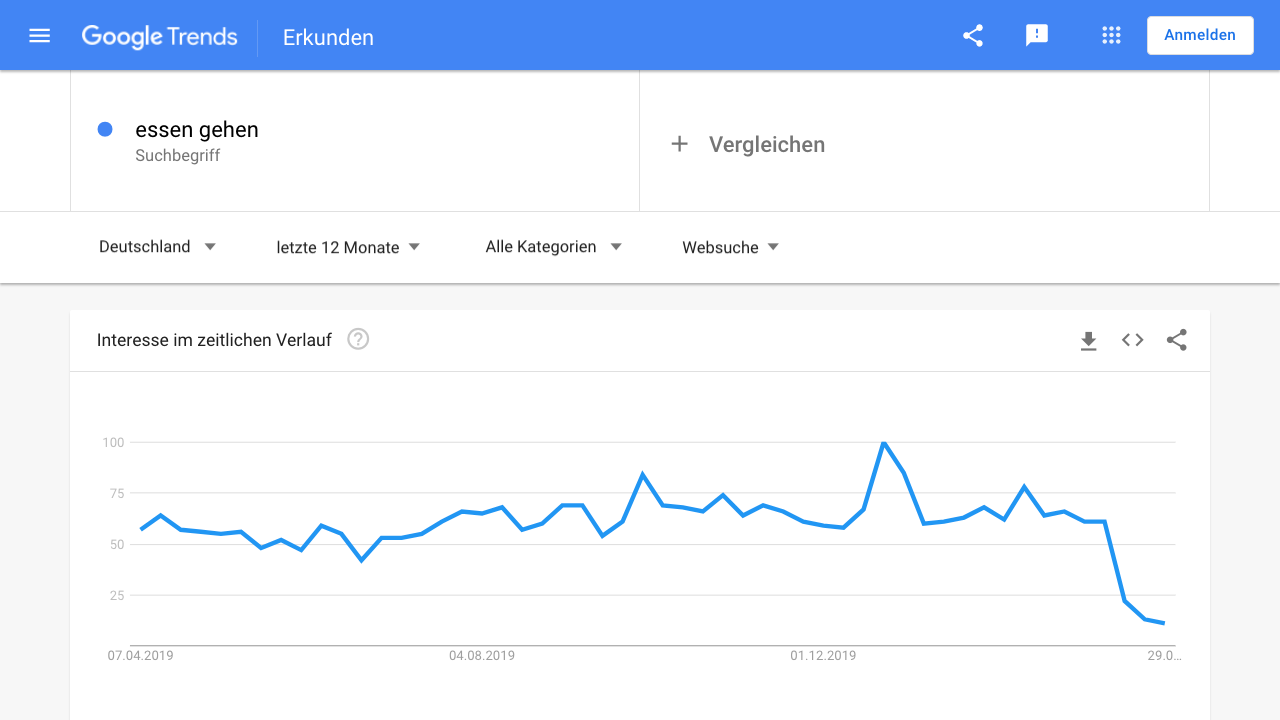This screenshot has width=1280, height=720.
Task: Open the Google apps grid
Action: pyautogui.click(x=1111, y=36)
